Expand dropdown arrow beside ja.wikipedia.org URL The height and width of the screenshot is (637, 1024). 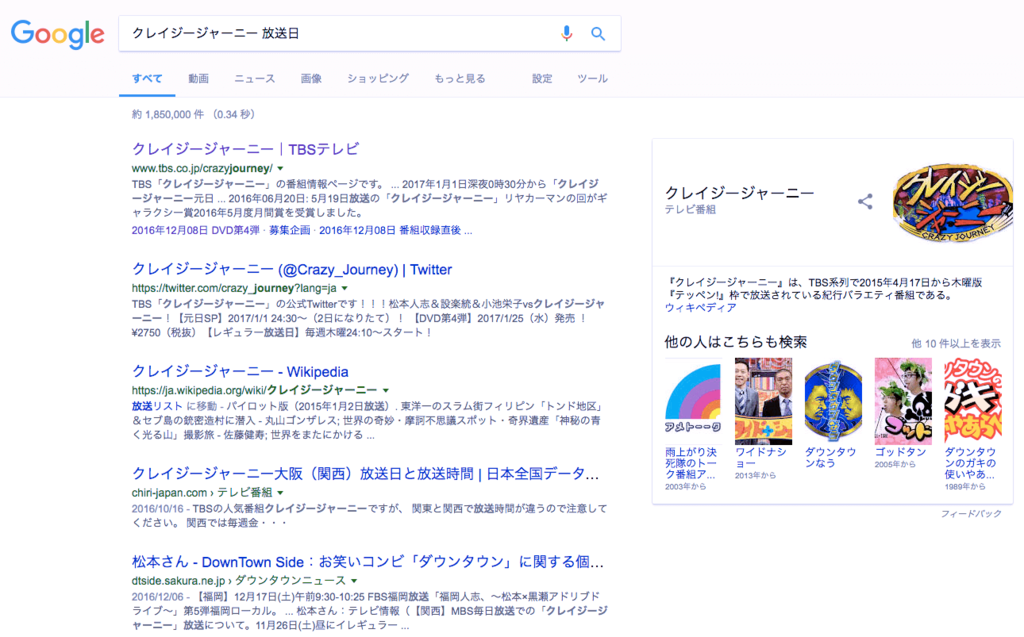(x=386, y=390)
